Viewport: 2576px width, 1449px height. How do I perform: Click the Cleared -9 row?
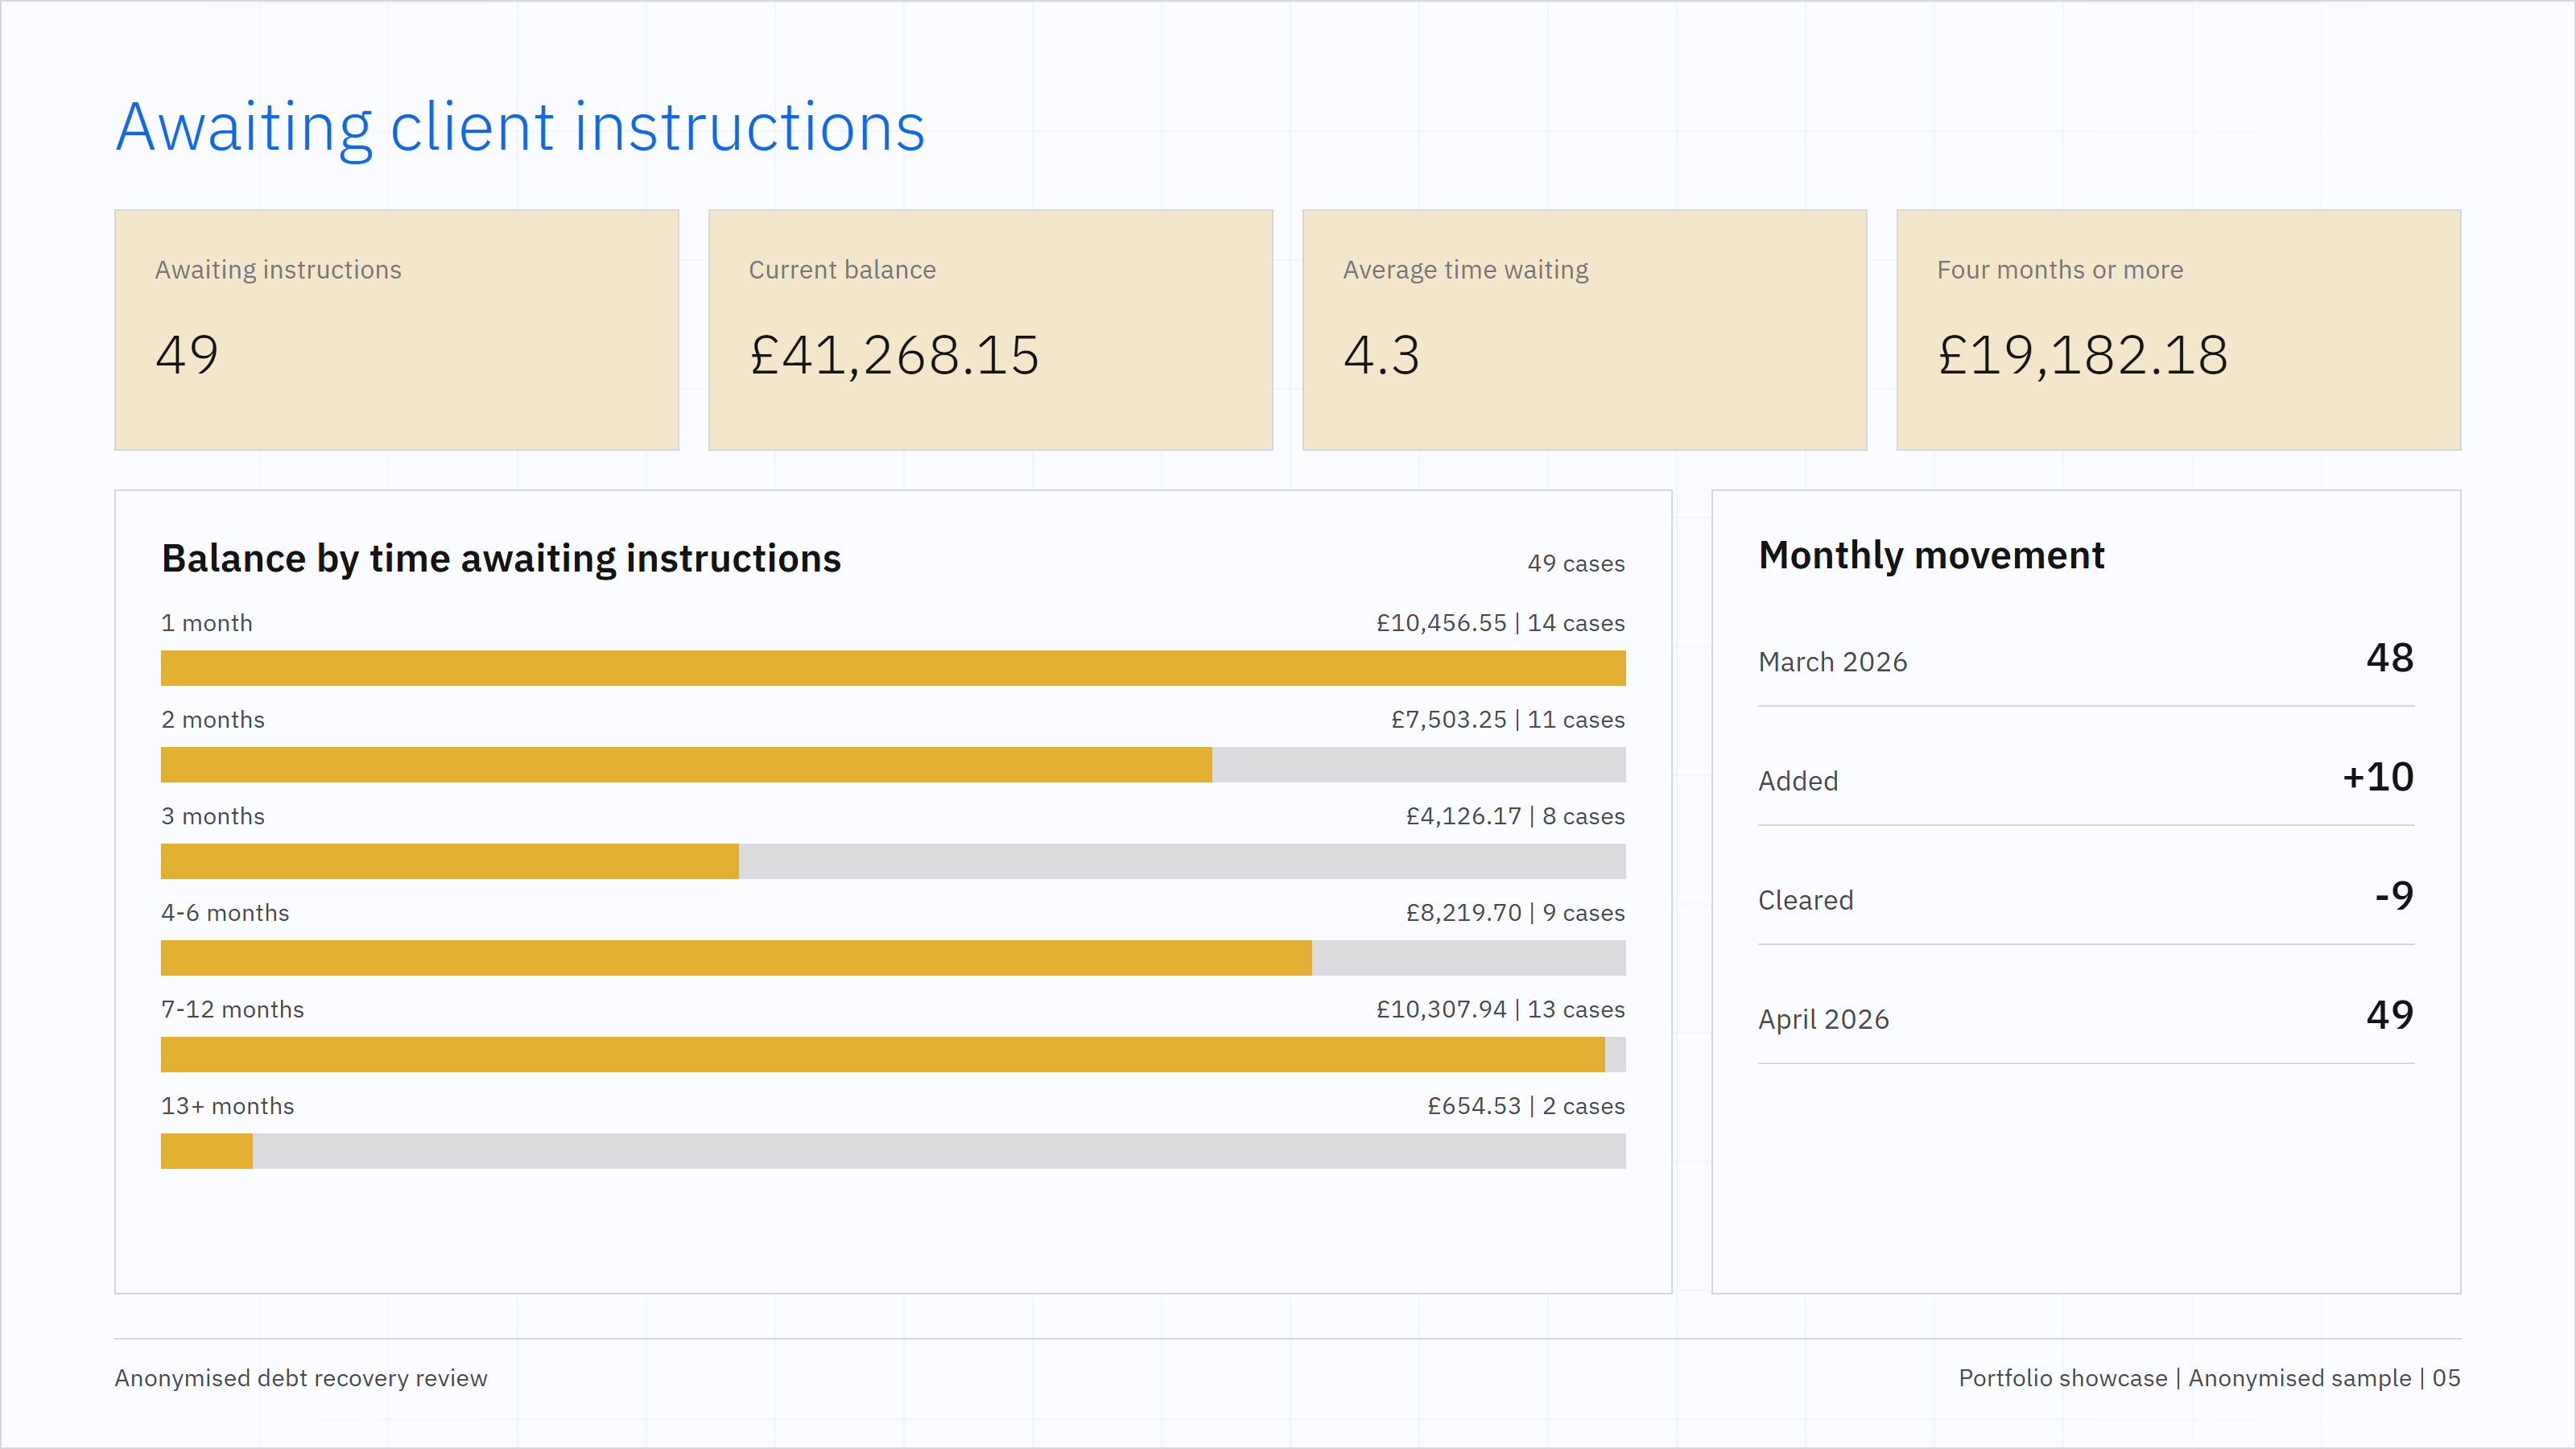point(2086,898)
